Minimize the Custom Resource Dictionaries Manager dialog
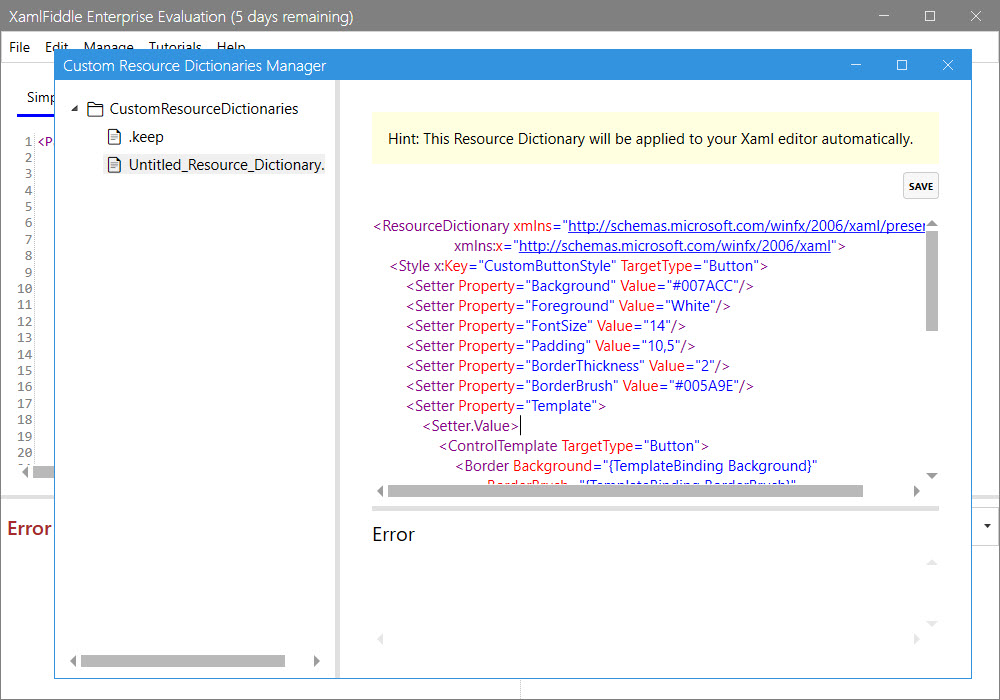The image size is (1000, 700). coord(856,65)
